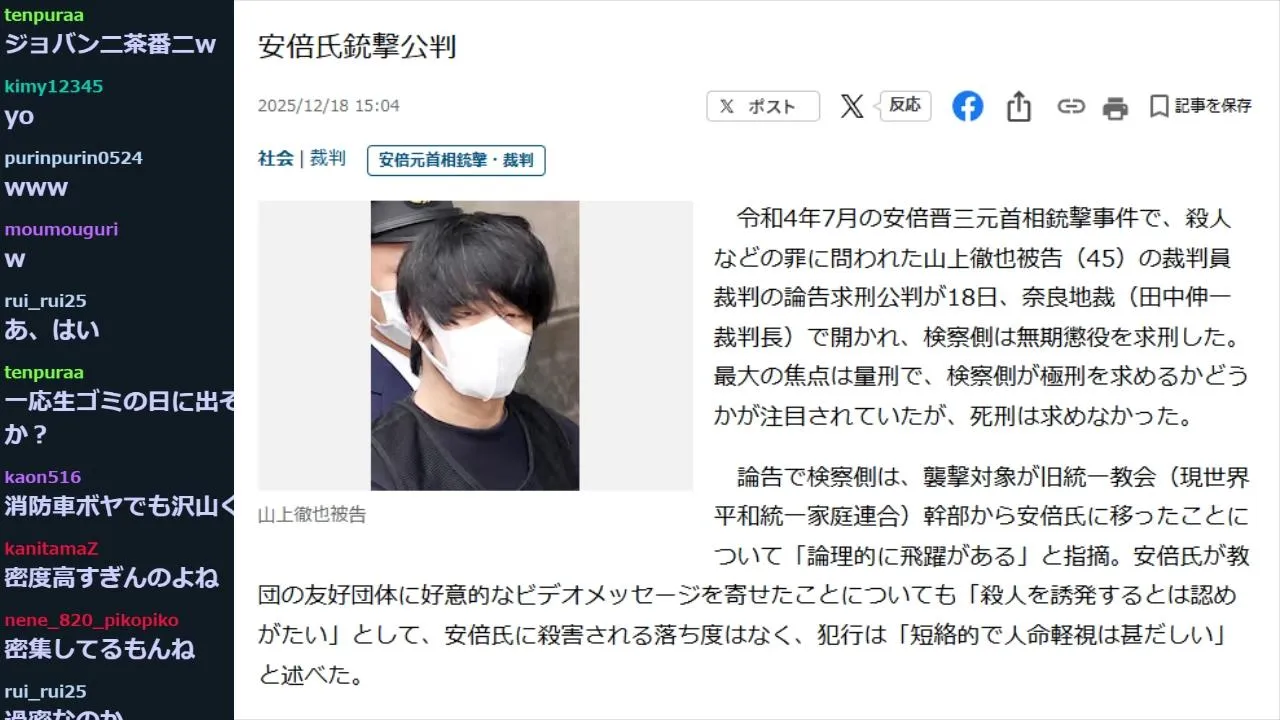
Task: Click chat username nene_820_pikopiko
Action: pyautogui.click(x=91, y=620)
